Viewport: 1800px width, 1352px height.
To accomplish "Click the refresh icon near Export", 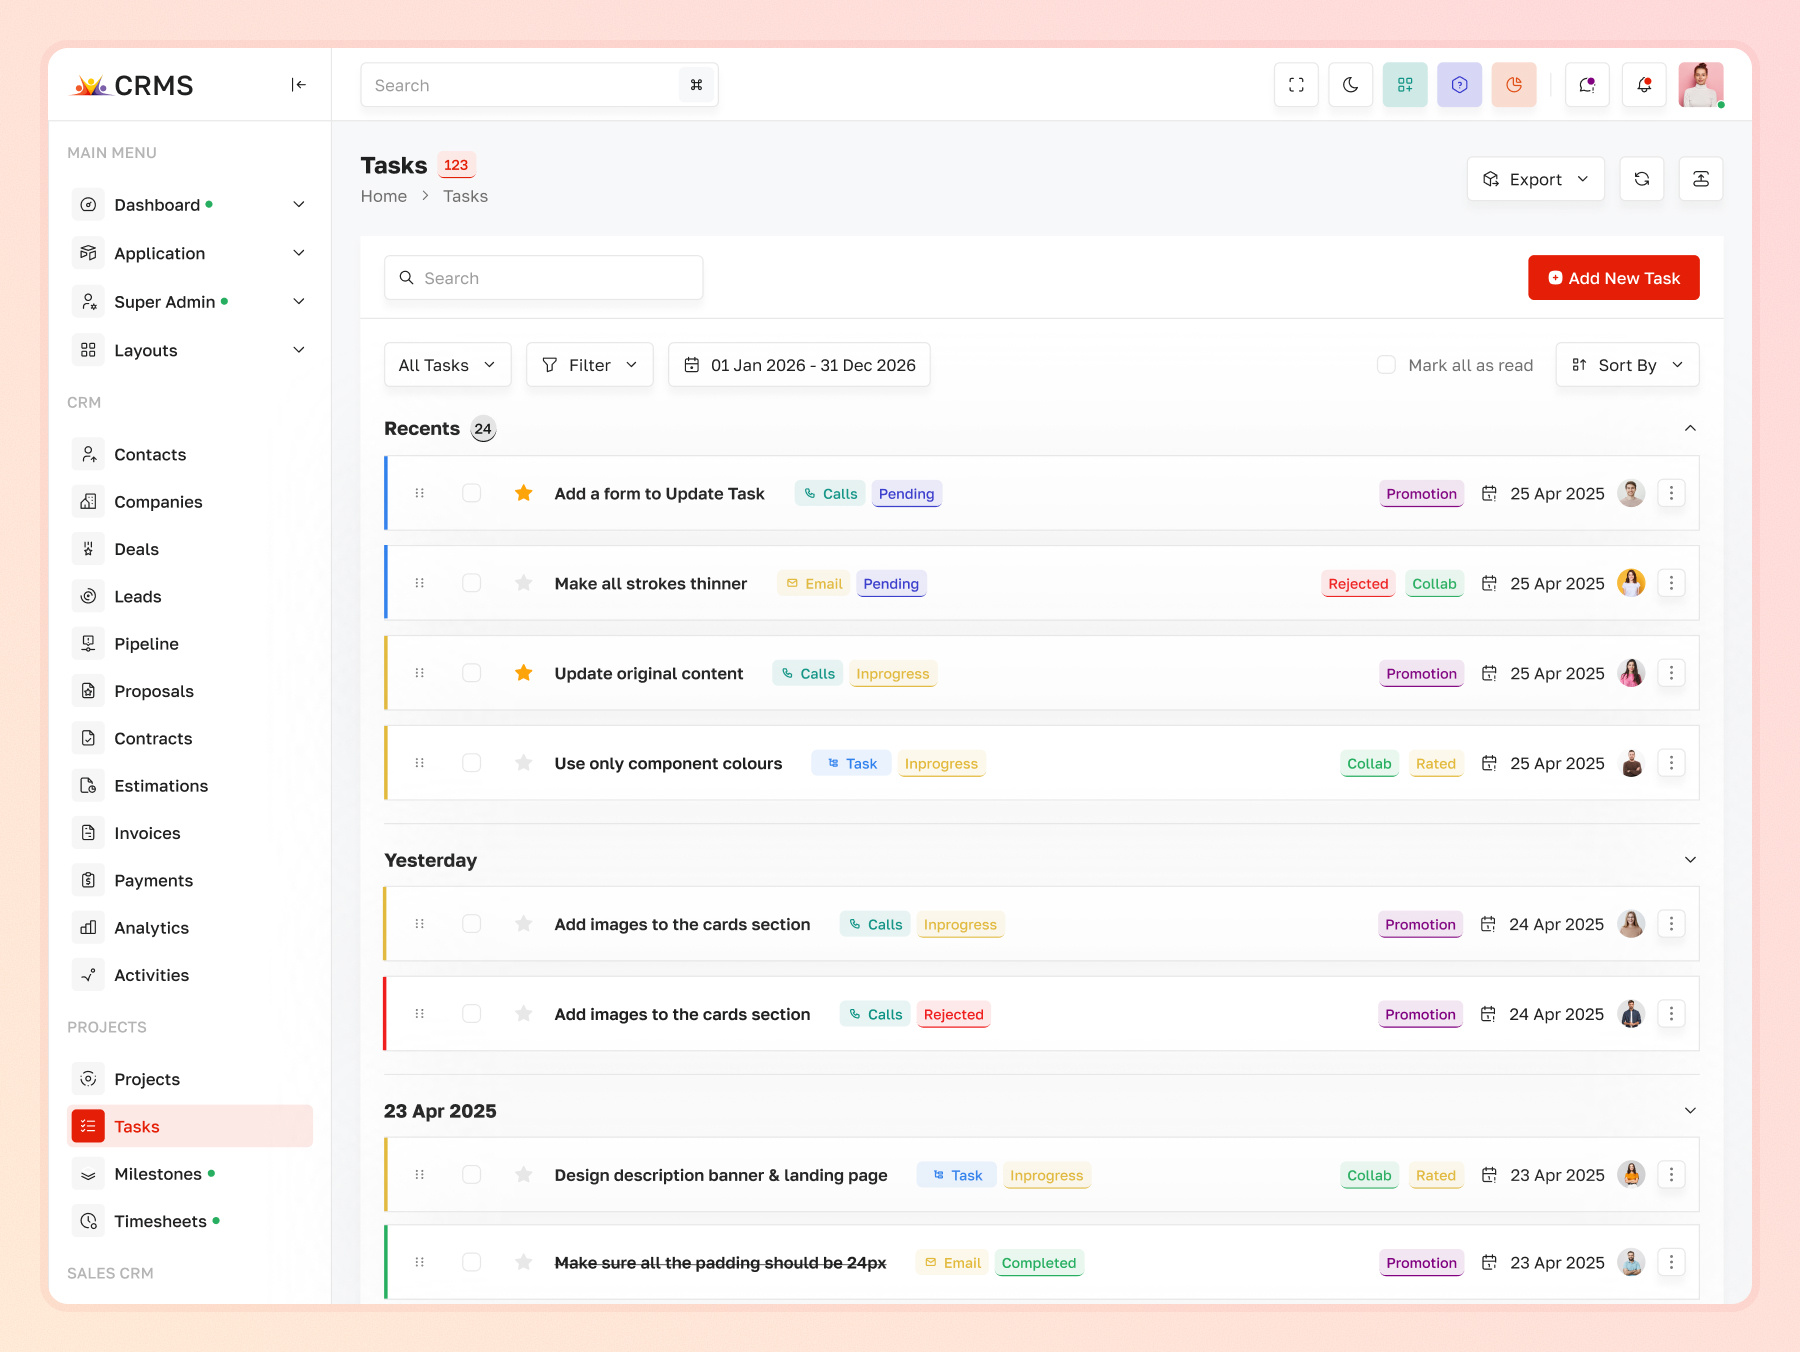I will (1641, 178).
